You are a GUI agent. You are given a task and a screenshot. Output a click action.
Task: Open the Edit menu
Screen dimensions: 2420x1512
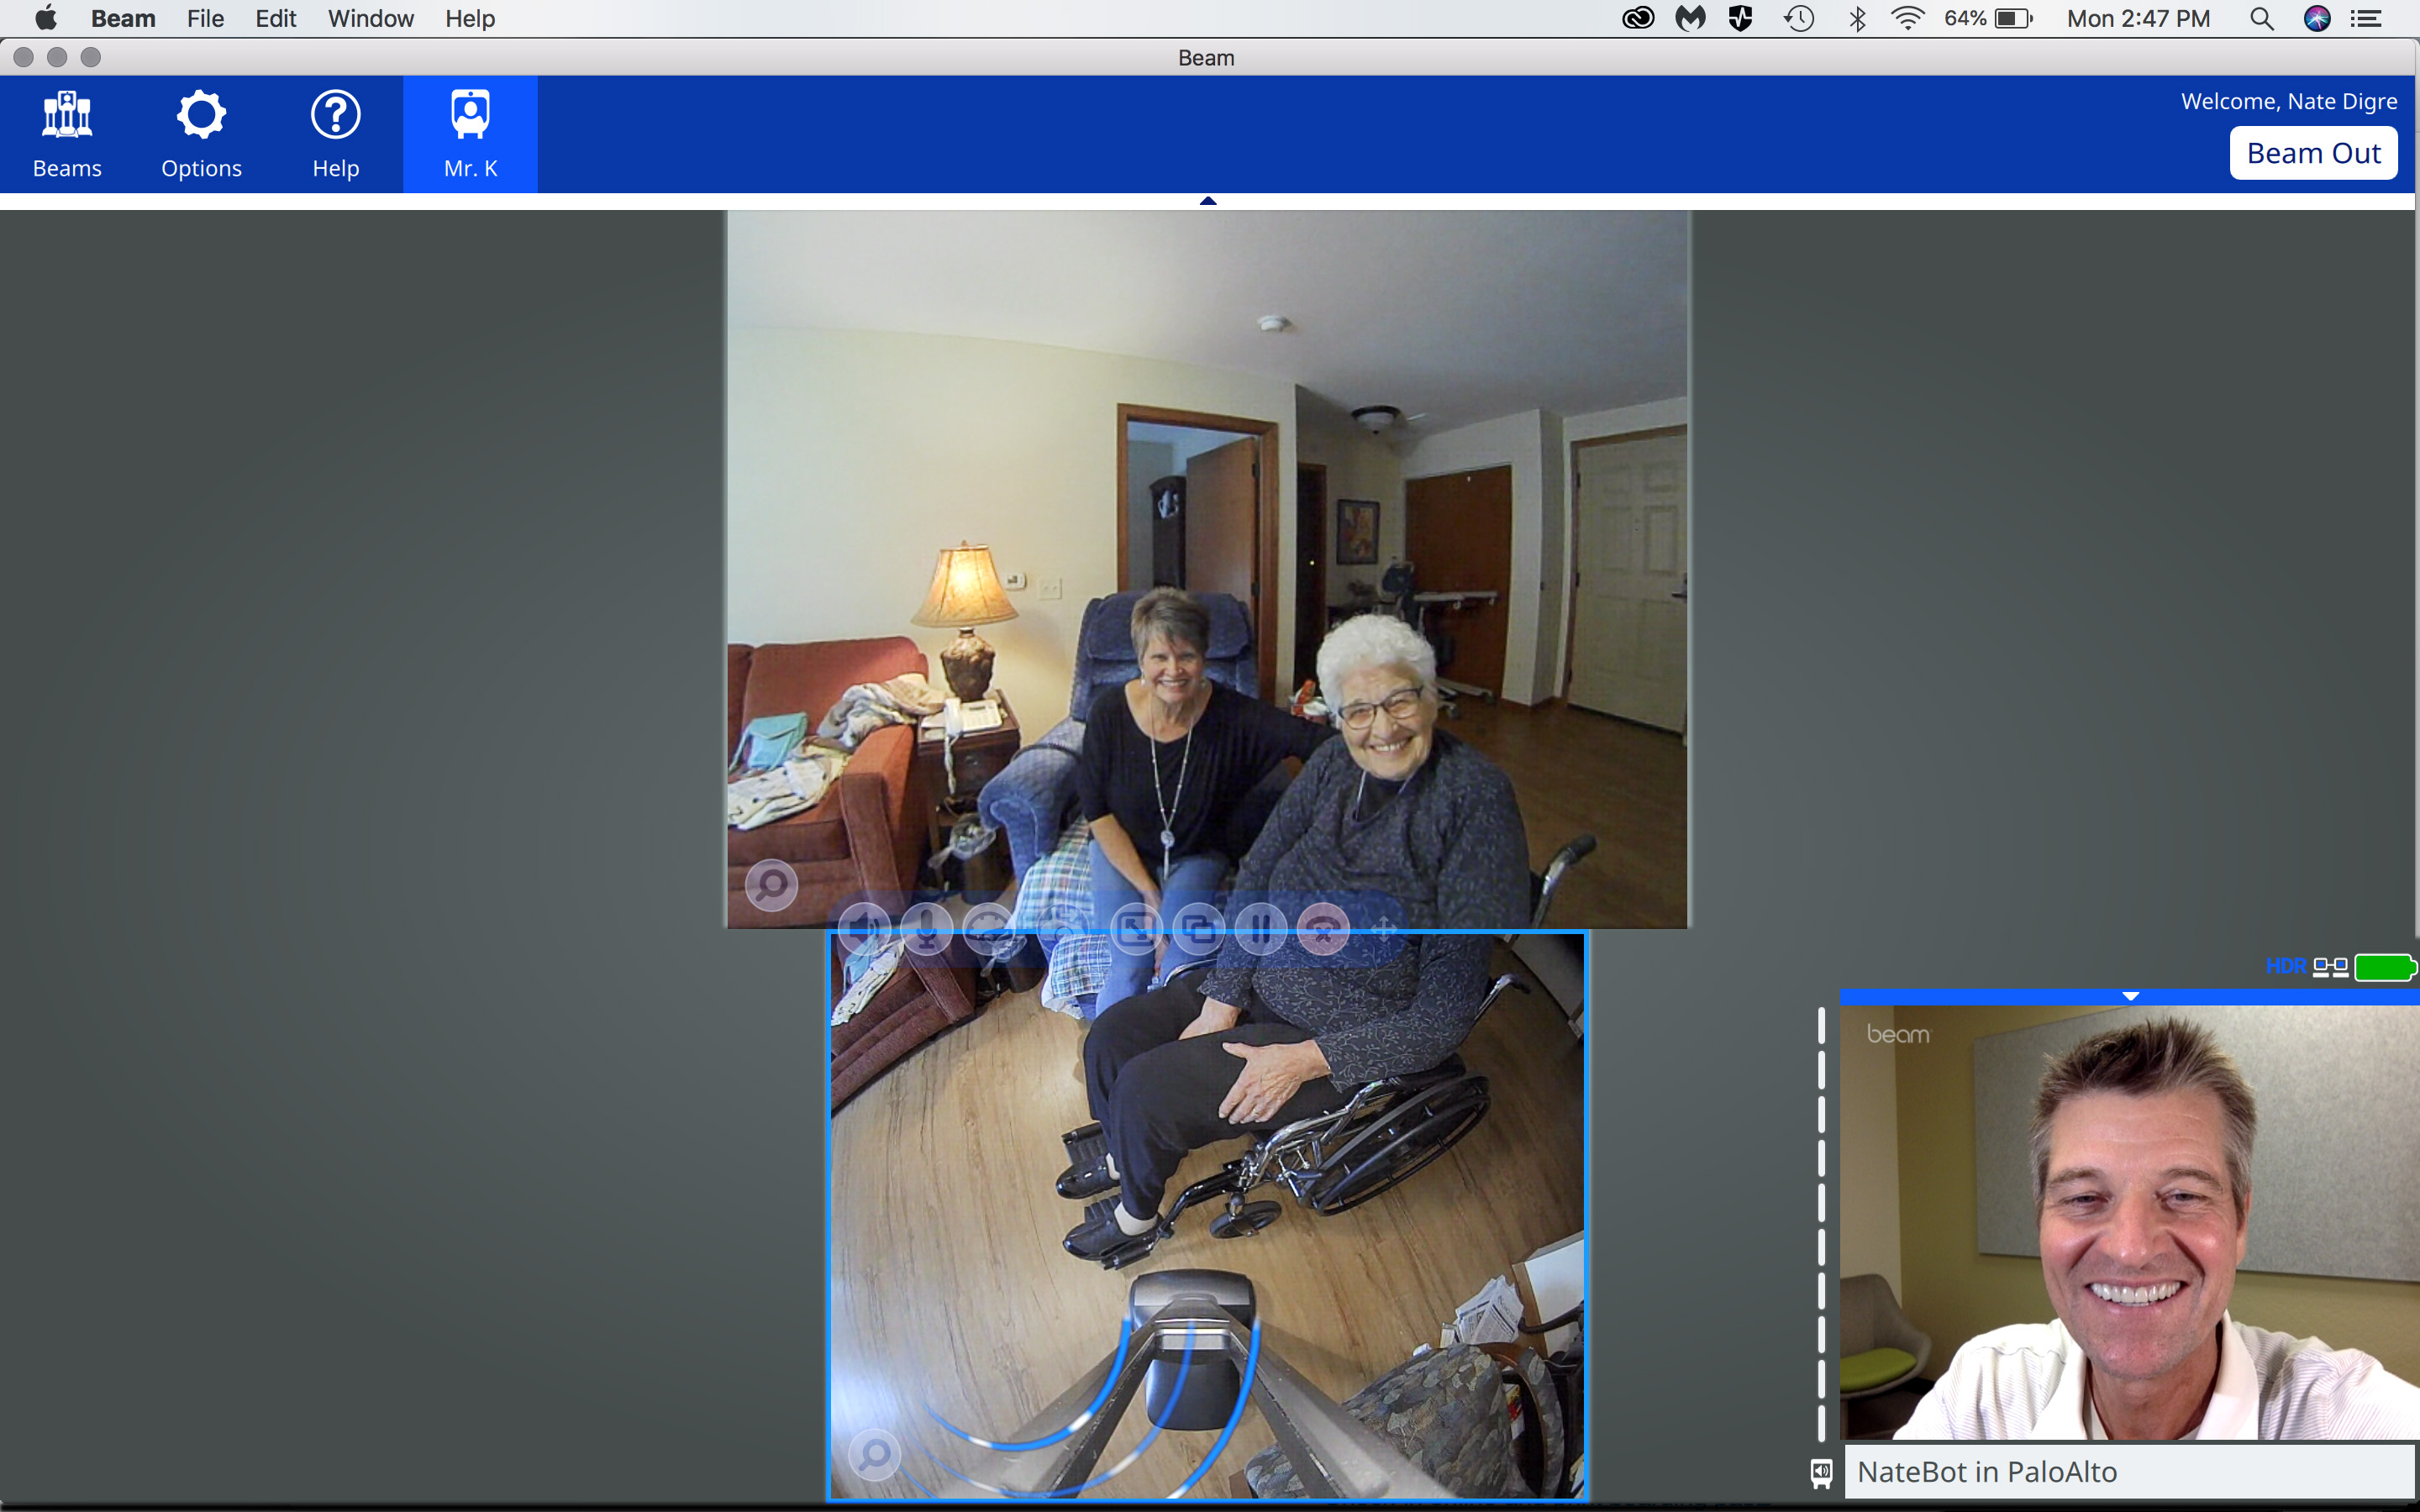coord(275,18)
